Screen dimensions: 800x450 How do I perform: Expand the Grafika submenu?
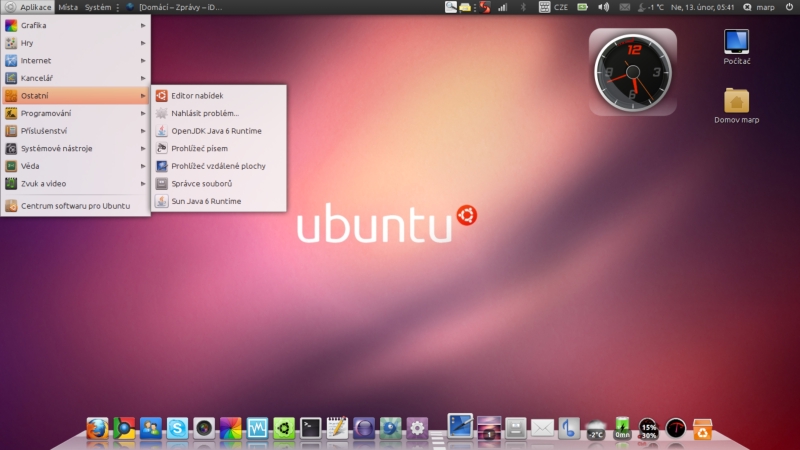coord(76,26)
